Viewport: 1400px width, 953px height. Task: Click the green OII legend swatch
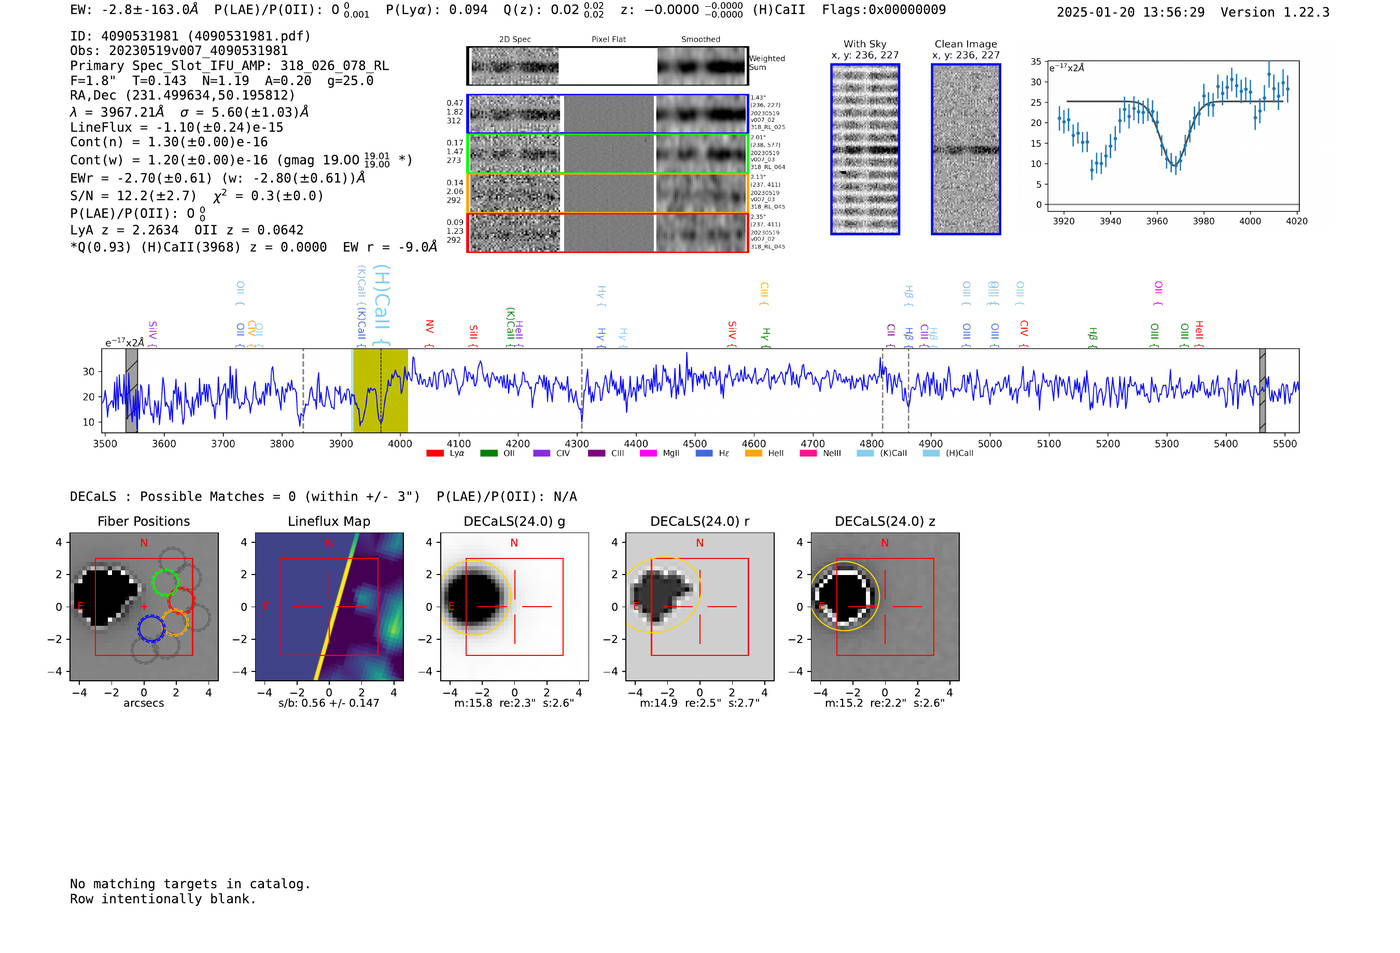pyautogui.click(x=488, y=453)
